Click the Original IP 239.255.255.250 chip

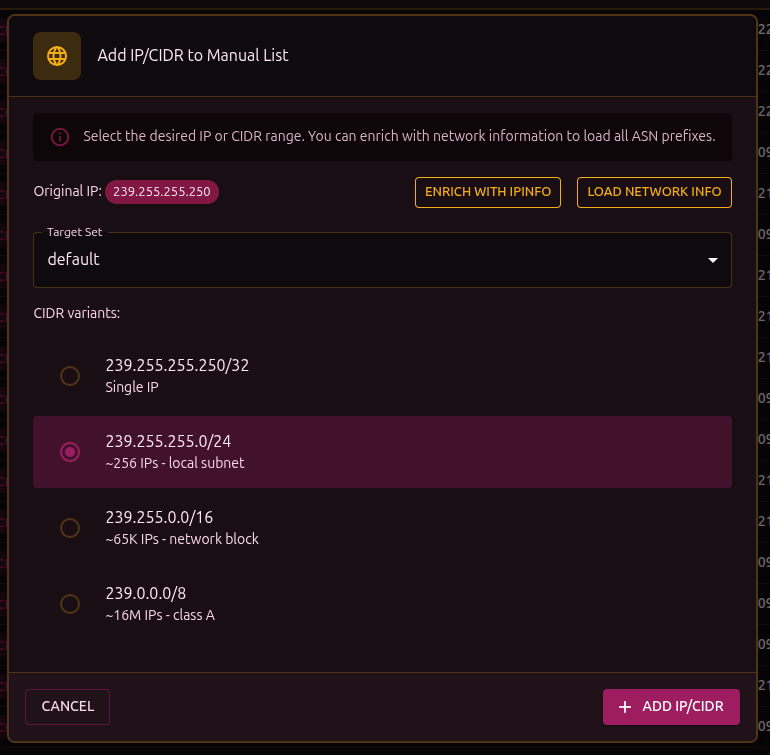161,191
